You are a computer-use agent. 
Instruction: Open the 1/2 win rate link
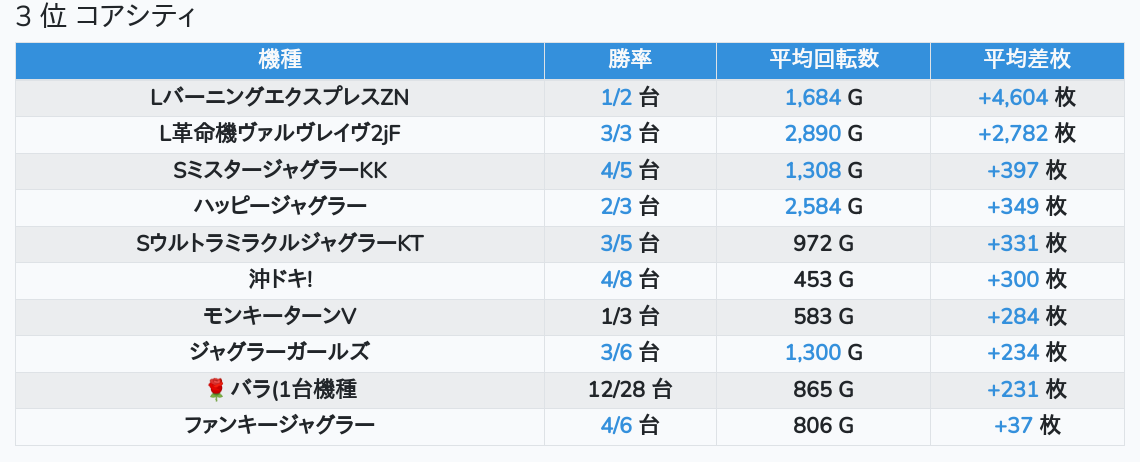point(617,97)
